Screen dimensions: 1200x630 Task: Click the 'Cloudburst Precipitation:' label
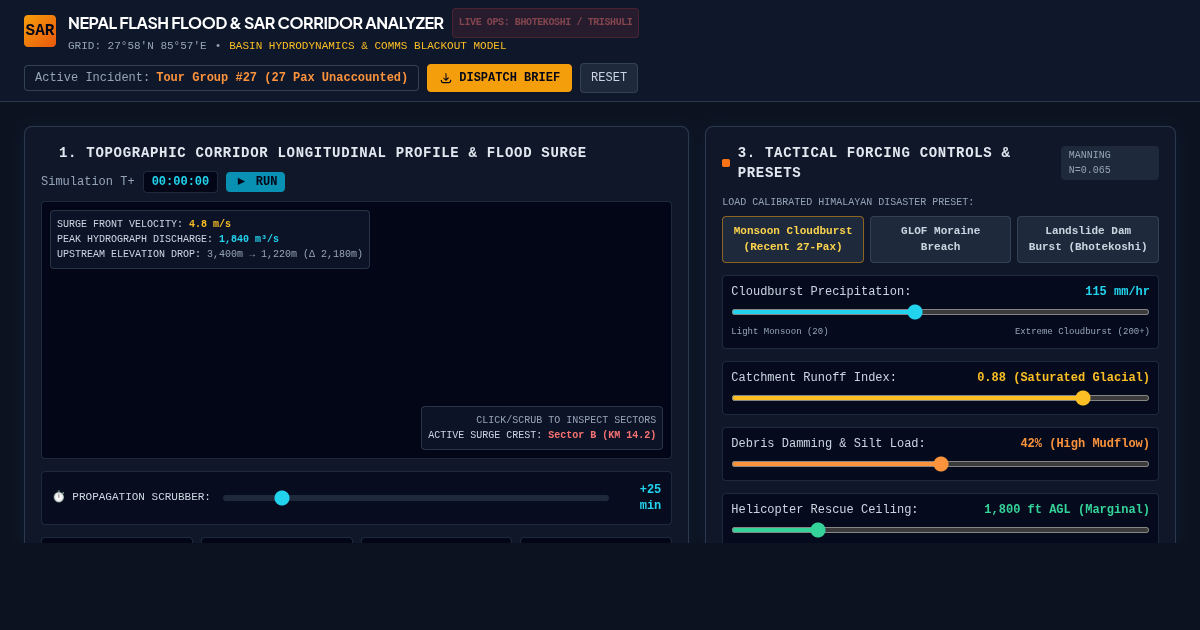[x=821, y=292]
